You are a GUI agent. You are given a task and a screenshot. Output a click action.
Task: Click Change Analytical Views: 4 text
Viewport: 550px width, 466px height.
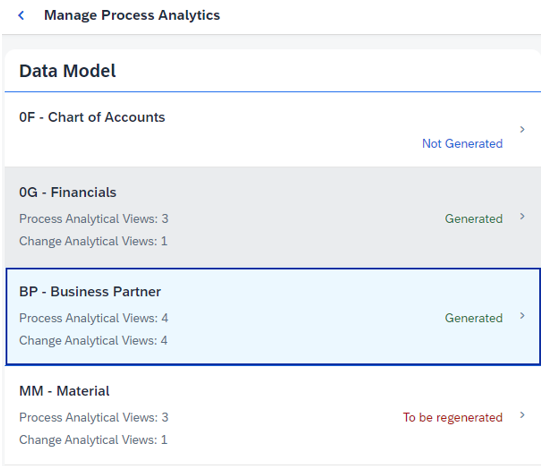[x=93, y=340]
